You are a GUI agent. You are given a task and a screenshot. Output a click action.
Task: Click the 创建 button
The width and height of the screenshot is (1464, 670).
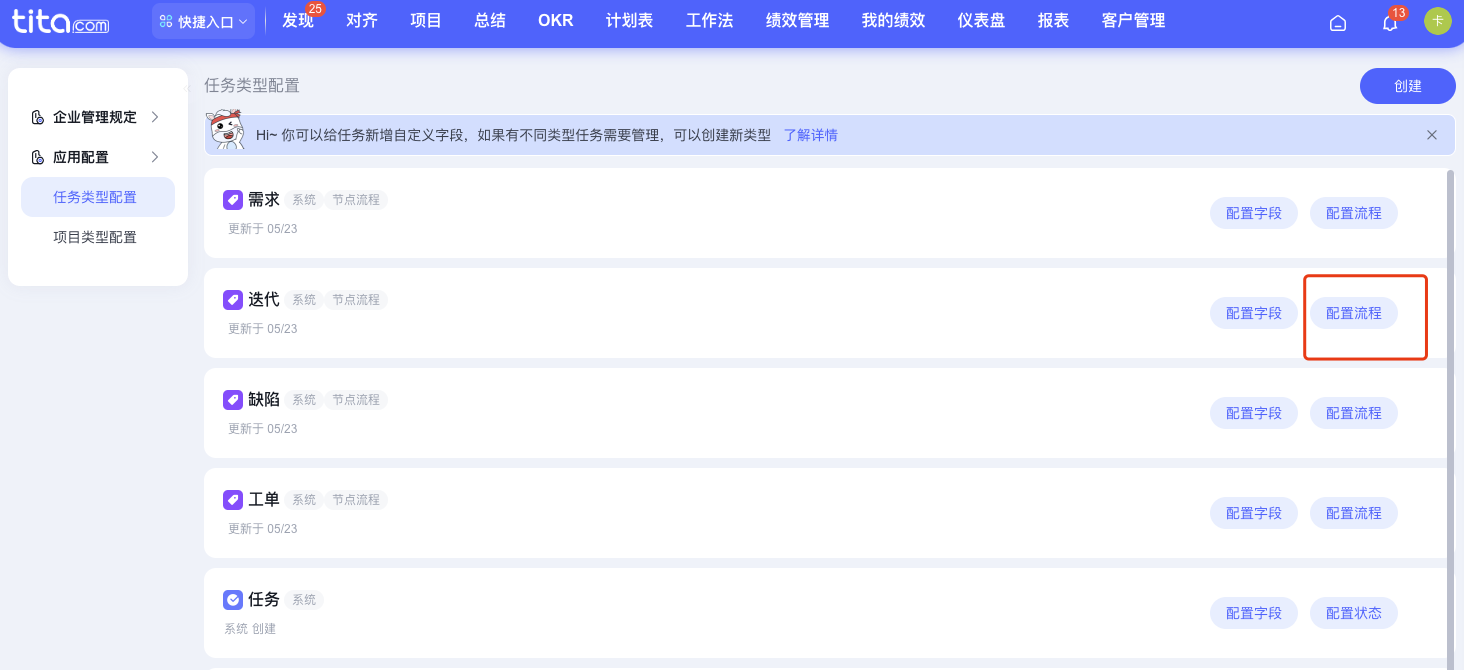pos(1407,86)
